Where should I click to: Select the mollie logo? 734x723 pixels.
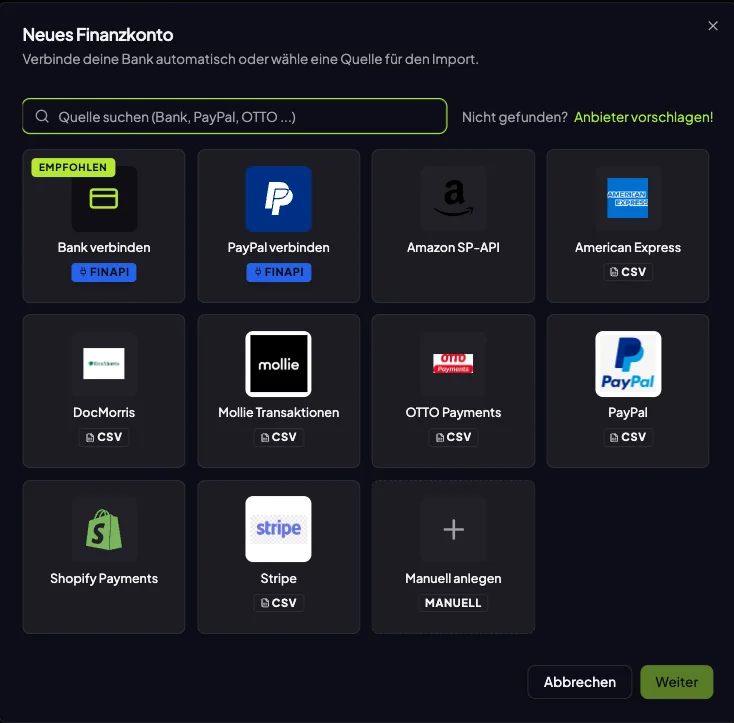[x=279, y=364]
